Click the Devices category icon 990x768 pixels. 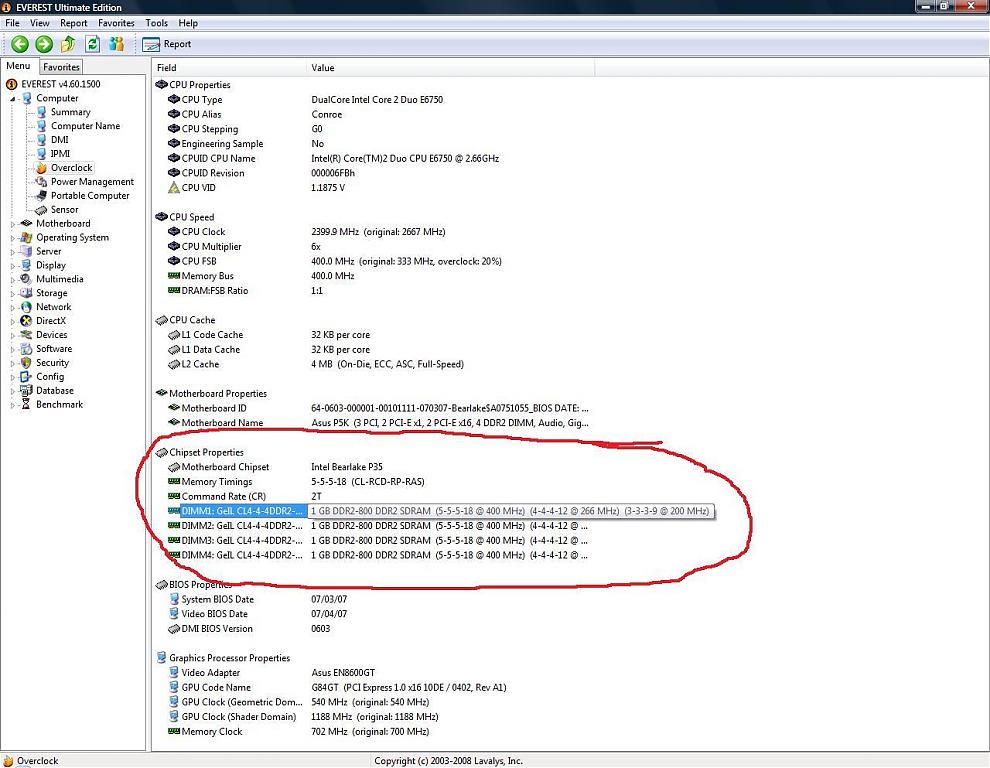[26, 334]
